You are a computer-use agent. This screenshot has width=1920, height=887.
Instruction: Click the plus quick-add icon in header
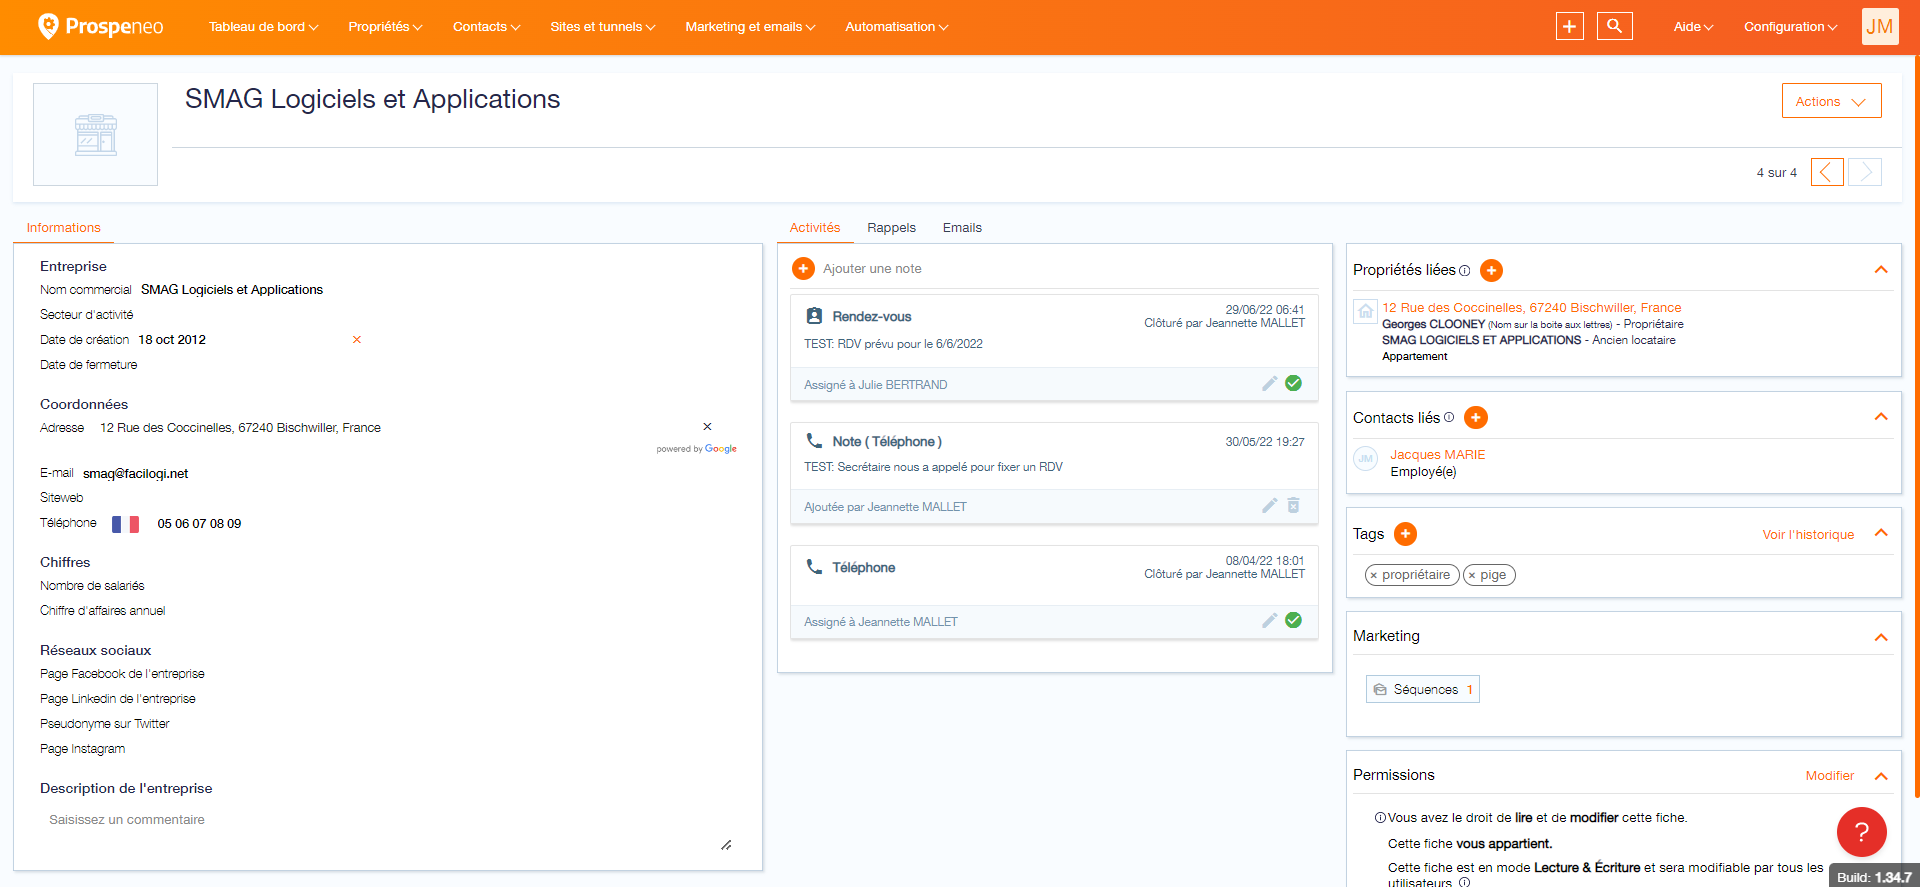[x=1570, y=27]
